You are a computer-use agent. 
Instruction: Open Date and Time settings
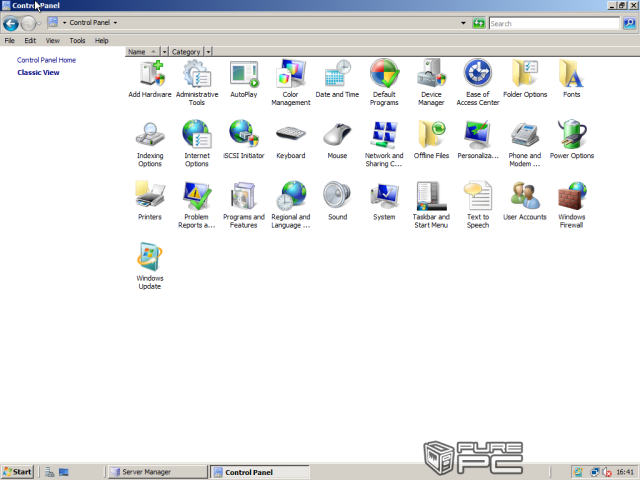point(337,79)
